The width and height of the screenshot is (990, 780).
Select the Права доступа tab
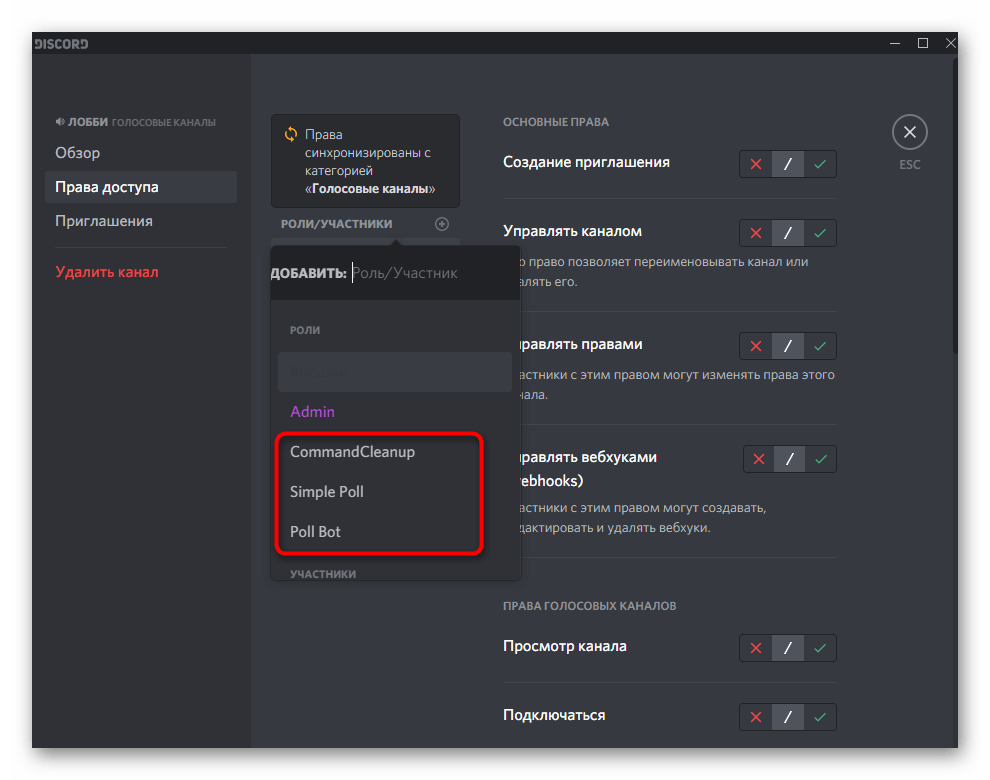[x=141, y=187]
